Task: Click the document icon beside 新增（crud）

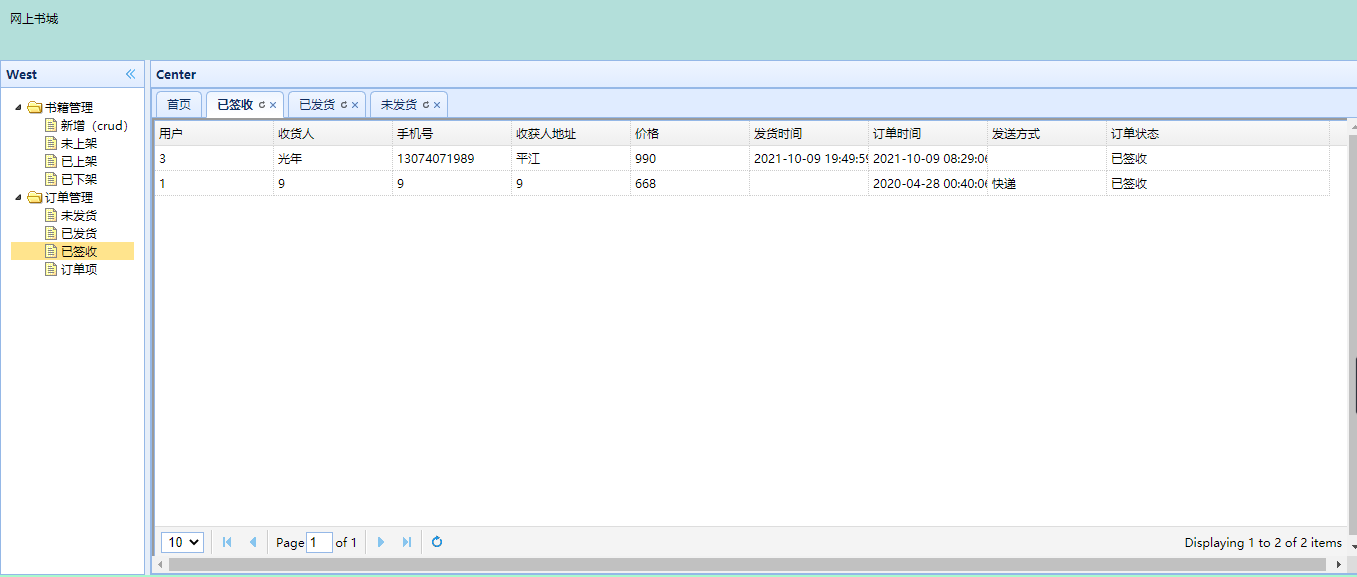Action: 50,125
